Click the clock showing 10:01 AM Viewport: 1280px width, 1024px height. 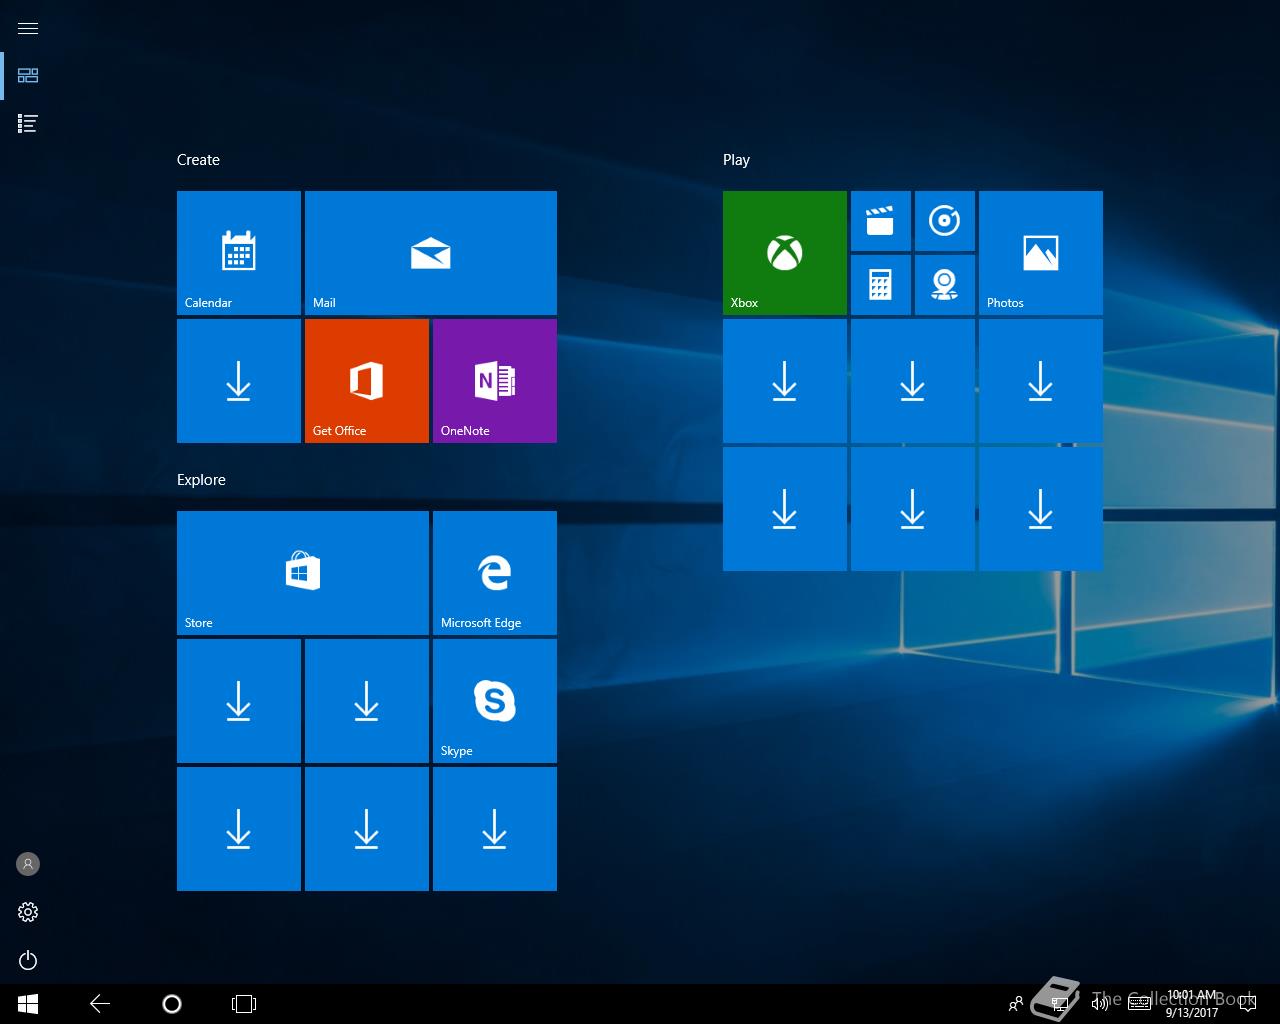pos(1192,1004)
